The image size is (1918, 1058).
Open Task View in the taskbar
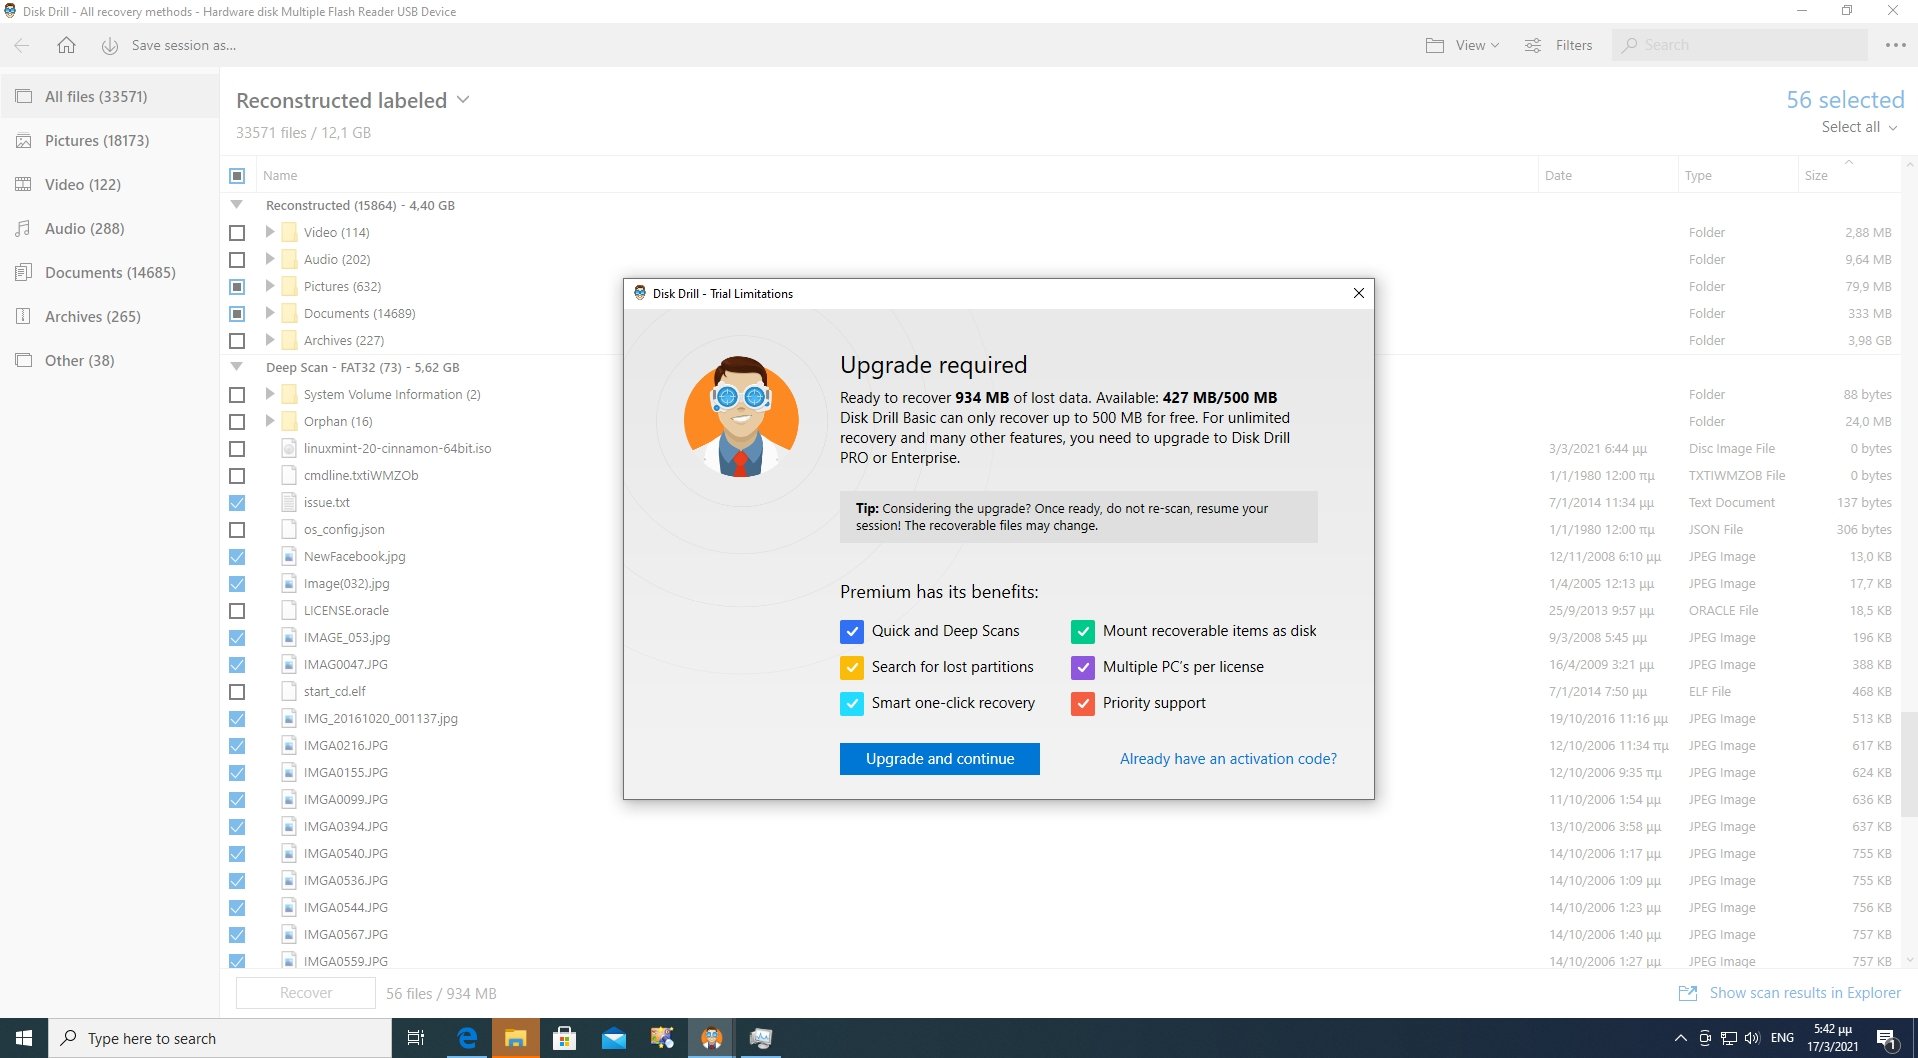(416, 1038)
